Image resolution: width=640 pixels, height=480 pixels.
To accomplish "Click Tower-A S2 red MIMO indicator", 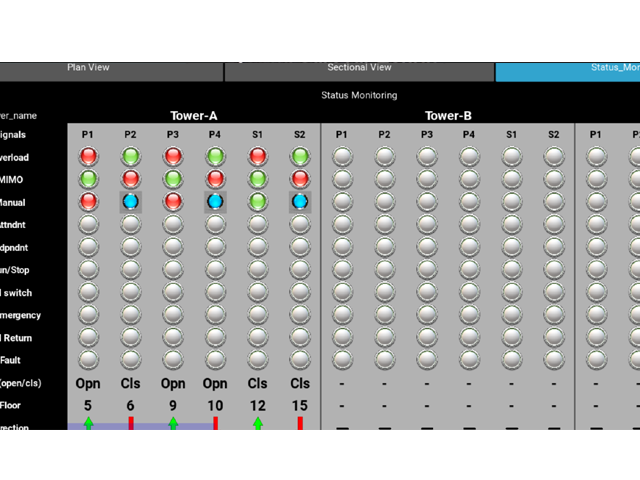I will (x=300, y=178).
